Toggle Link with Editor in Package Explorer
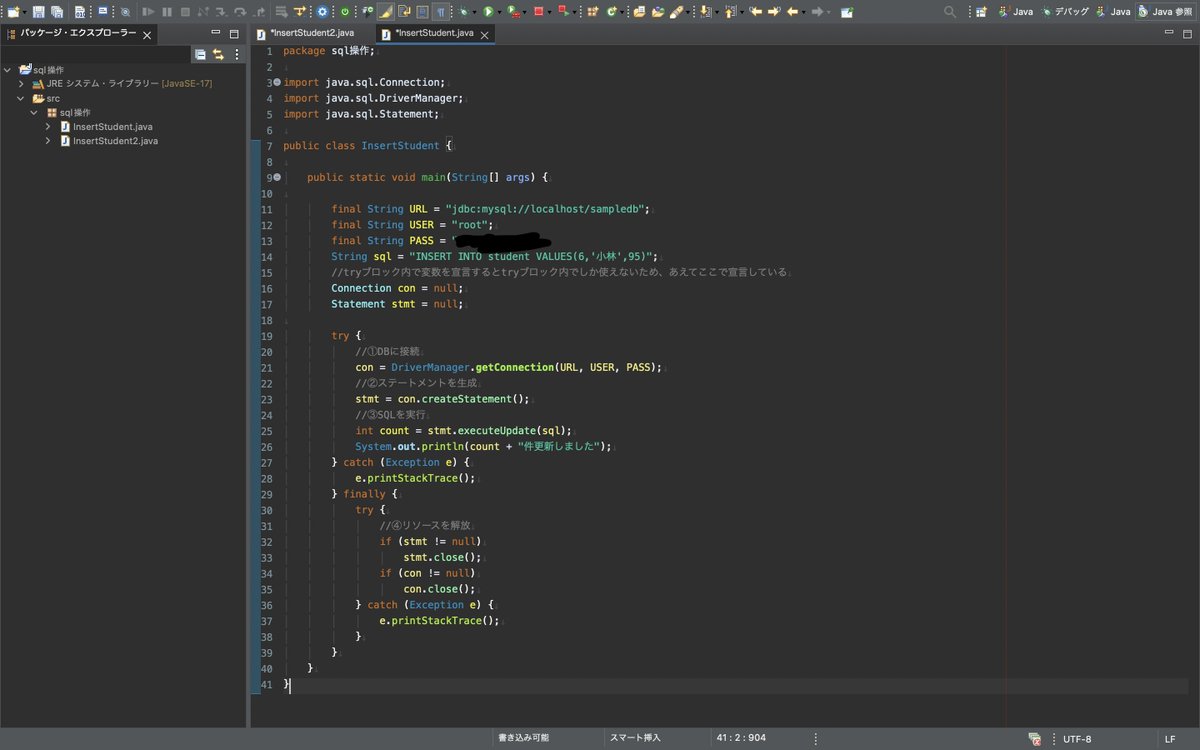This screenshot has height=750, width=1200. [218, 54]
